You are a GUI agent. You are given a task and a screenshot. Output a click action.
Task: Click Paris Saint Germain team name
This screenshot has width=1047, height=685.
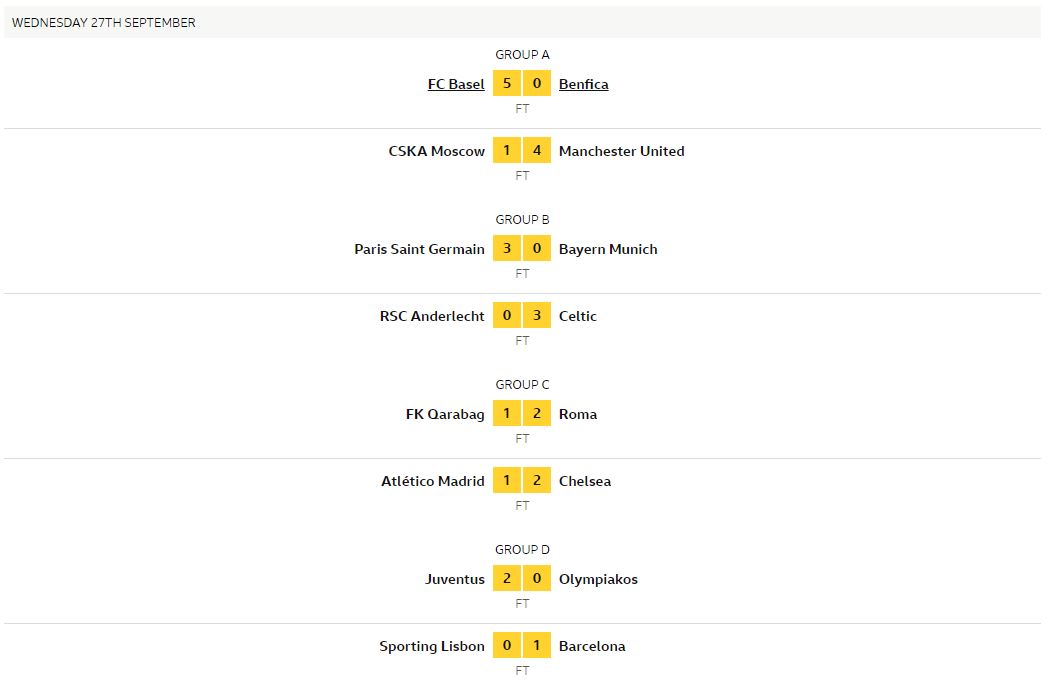pos(419,249)
